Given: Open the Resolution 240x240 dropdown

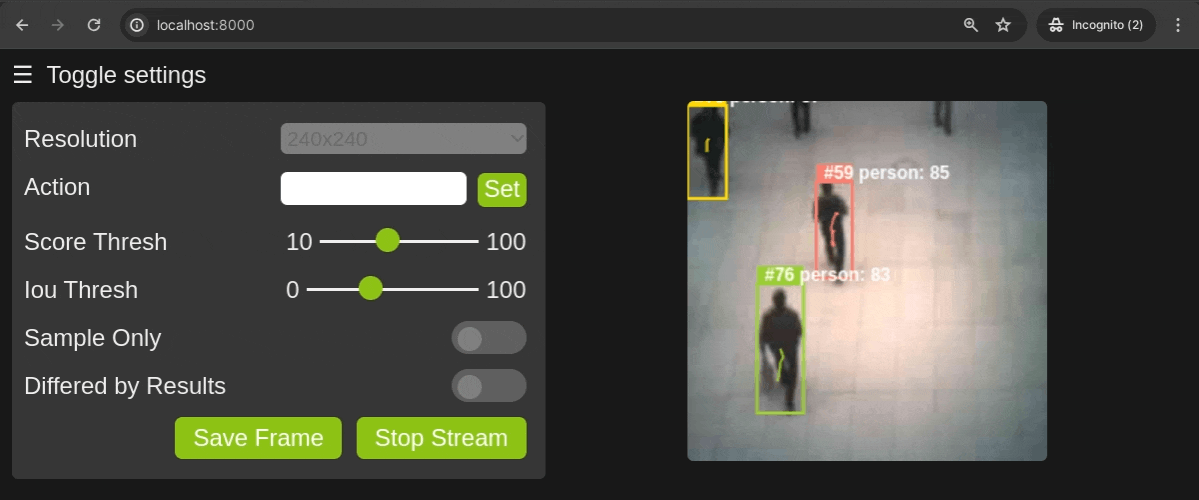Looking at the screenshot, I should pos(404,139).
